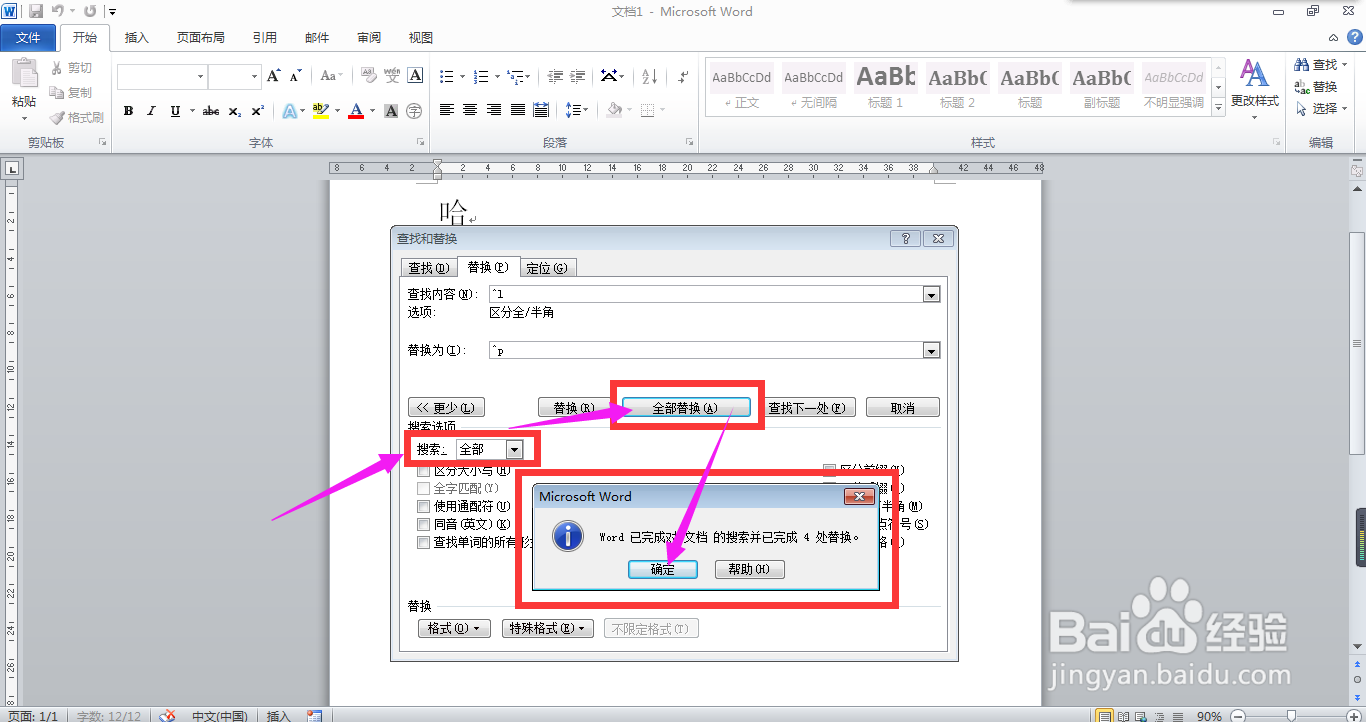This screenshot has width=1366, height=722.
Task: Align text right in paragraph group
Action: tap(494, 110)
